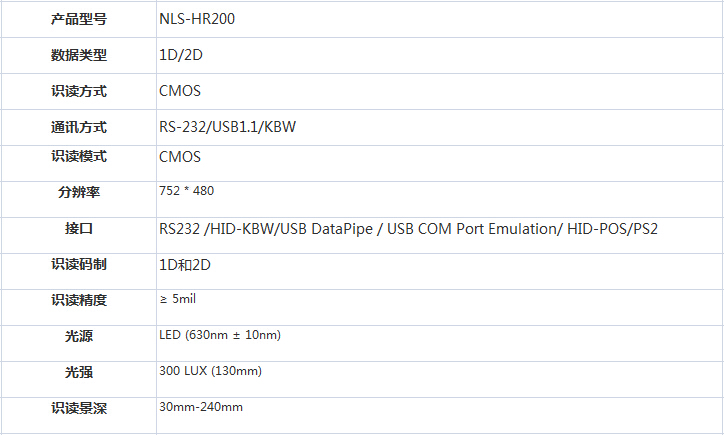Select the 识读精度 label
The height and width of the screenshot is (435, 724).
point(79,300)
